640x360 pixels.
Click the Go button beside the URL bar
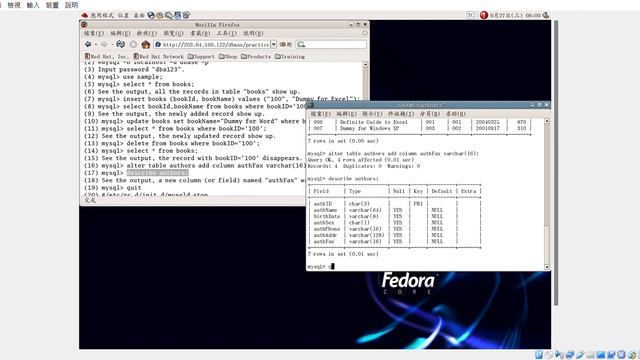(x=286, y=44)
